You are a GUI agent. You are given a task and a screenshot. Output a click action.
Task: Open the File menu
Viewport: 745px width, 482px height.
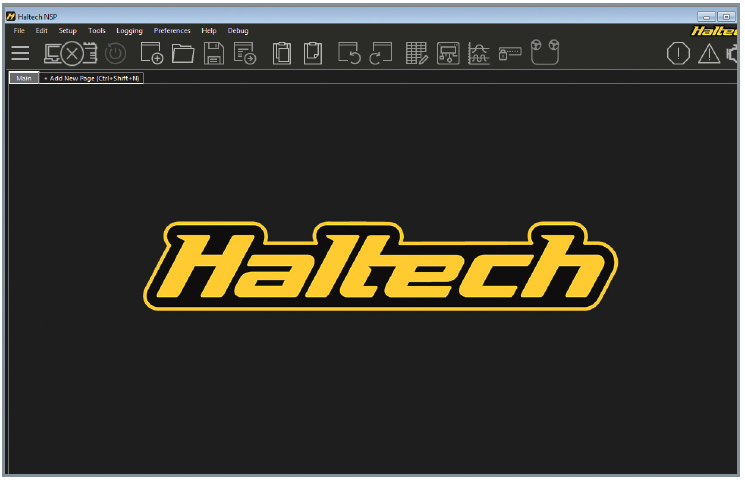[19, 30]
